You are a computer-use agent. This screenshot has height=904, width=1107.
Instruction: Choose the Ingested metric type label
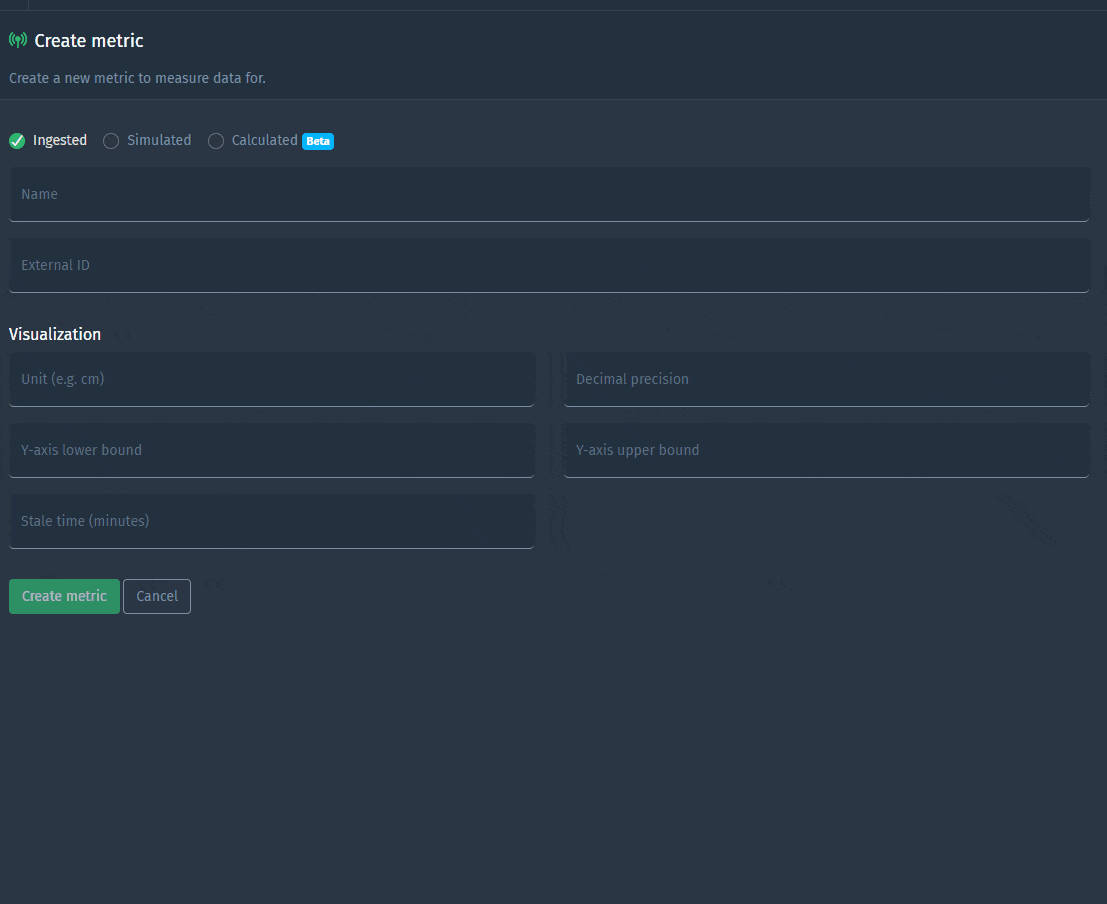(x=60, y=141)
